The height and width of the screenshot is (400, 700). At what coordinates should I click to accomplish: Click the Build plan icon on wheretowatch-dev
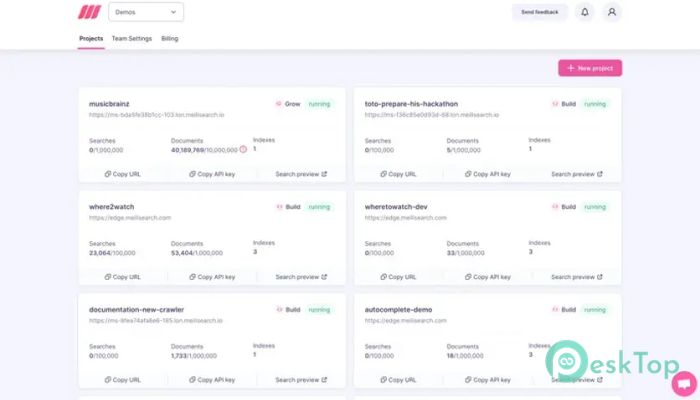pos(555,207)
